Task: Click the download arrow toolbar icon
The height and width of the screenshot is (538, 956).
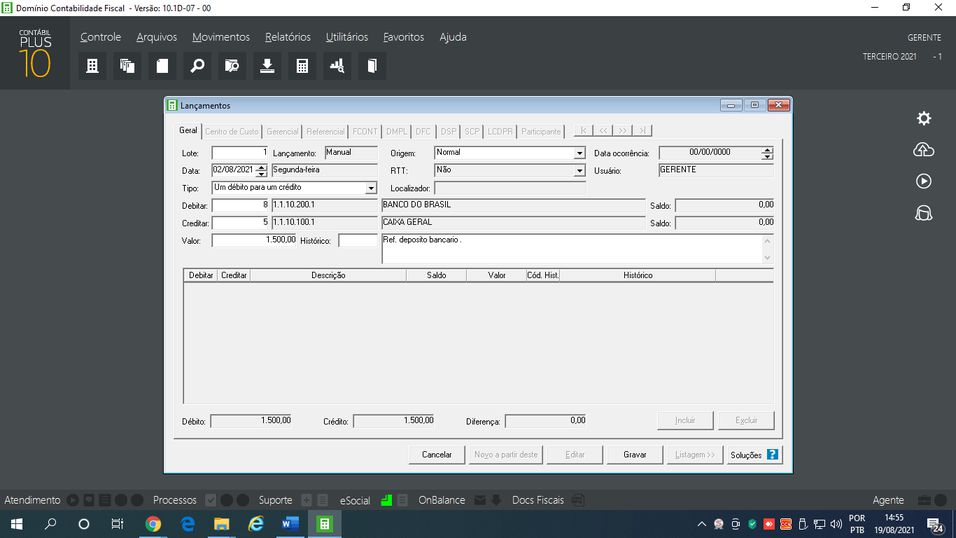Action: click(x=267, y=66)
